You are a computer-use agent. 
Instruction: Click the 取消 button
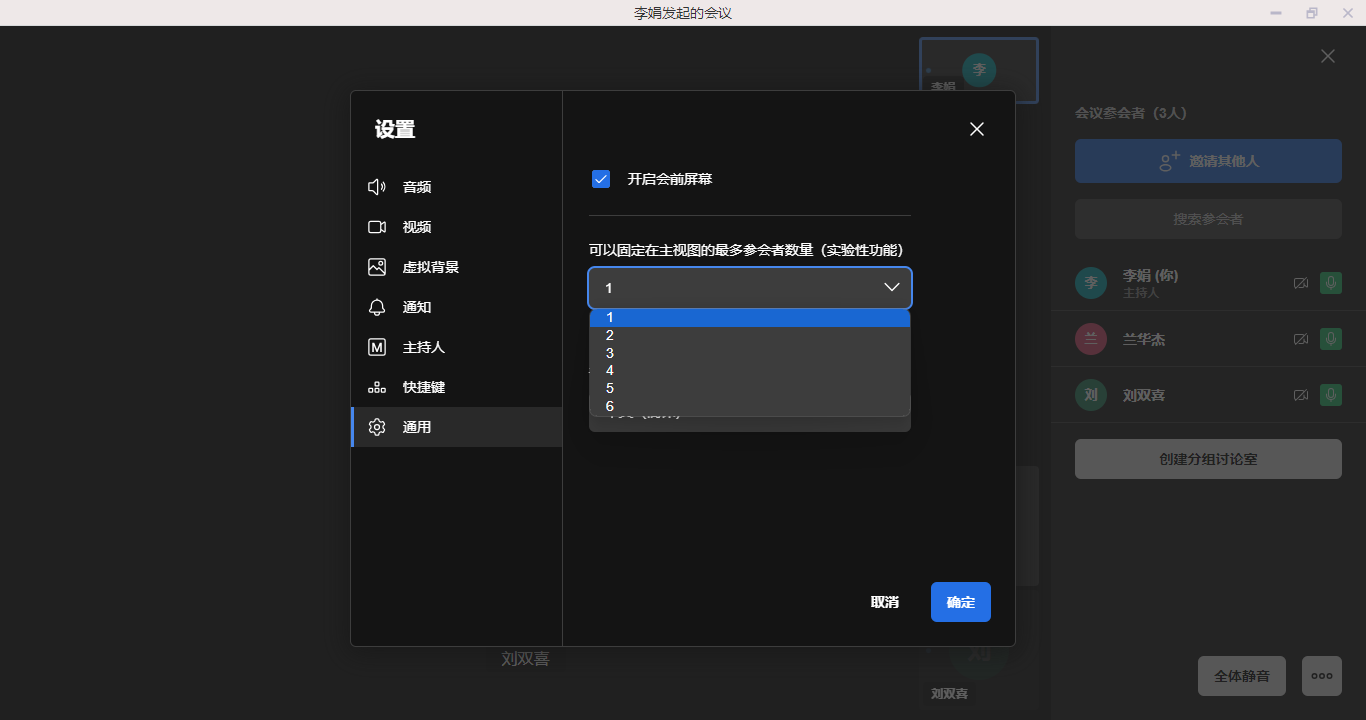click(x=885, y=602)
